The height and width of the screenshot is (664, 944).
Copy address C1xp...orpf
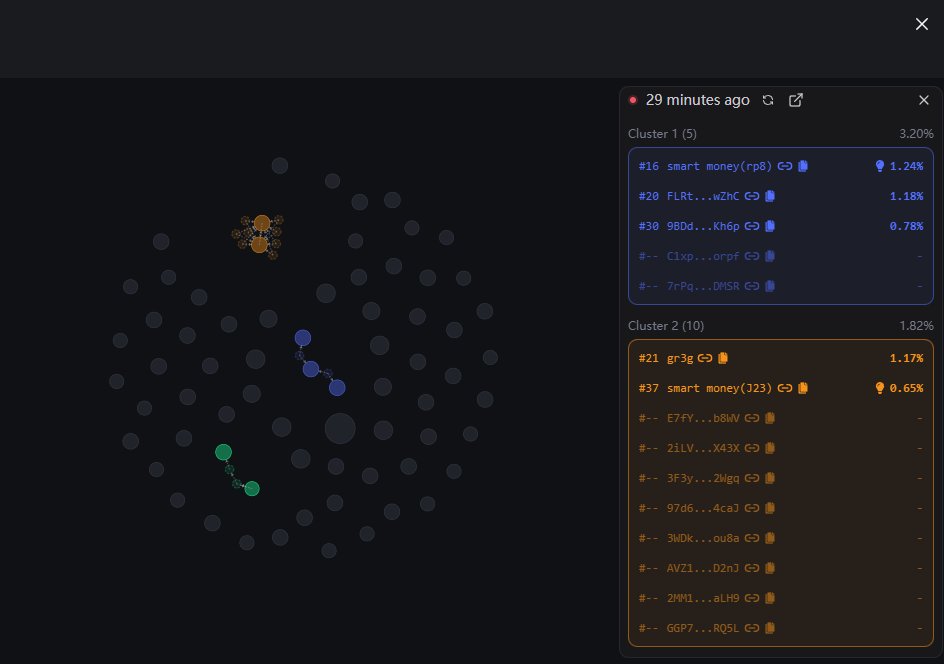pyautogui.click(x=770, y=256)
